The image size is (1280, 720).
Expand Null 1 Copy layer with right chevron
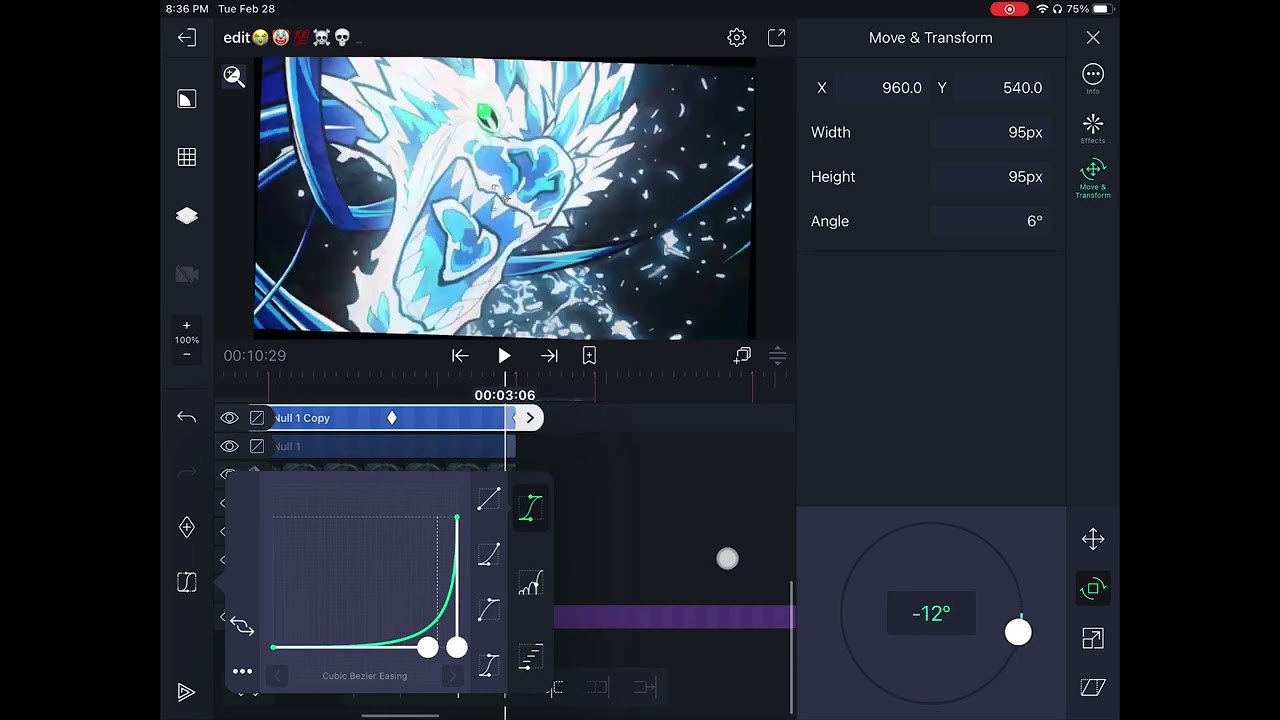(530, 418)
